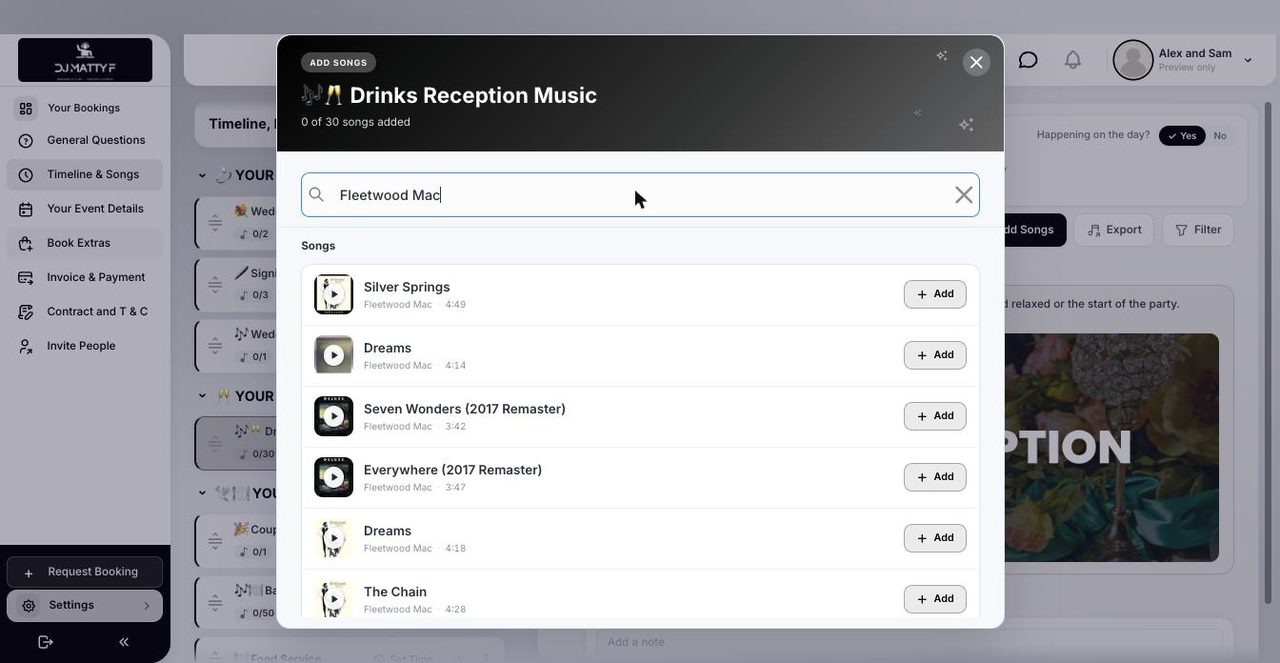This screenshot has height=663, width=1280.
Task: Play preview of Silver Springs
Action: 334,294
